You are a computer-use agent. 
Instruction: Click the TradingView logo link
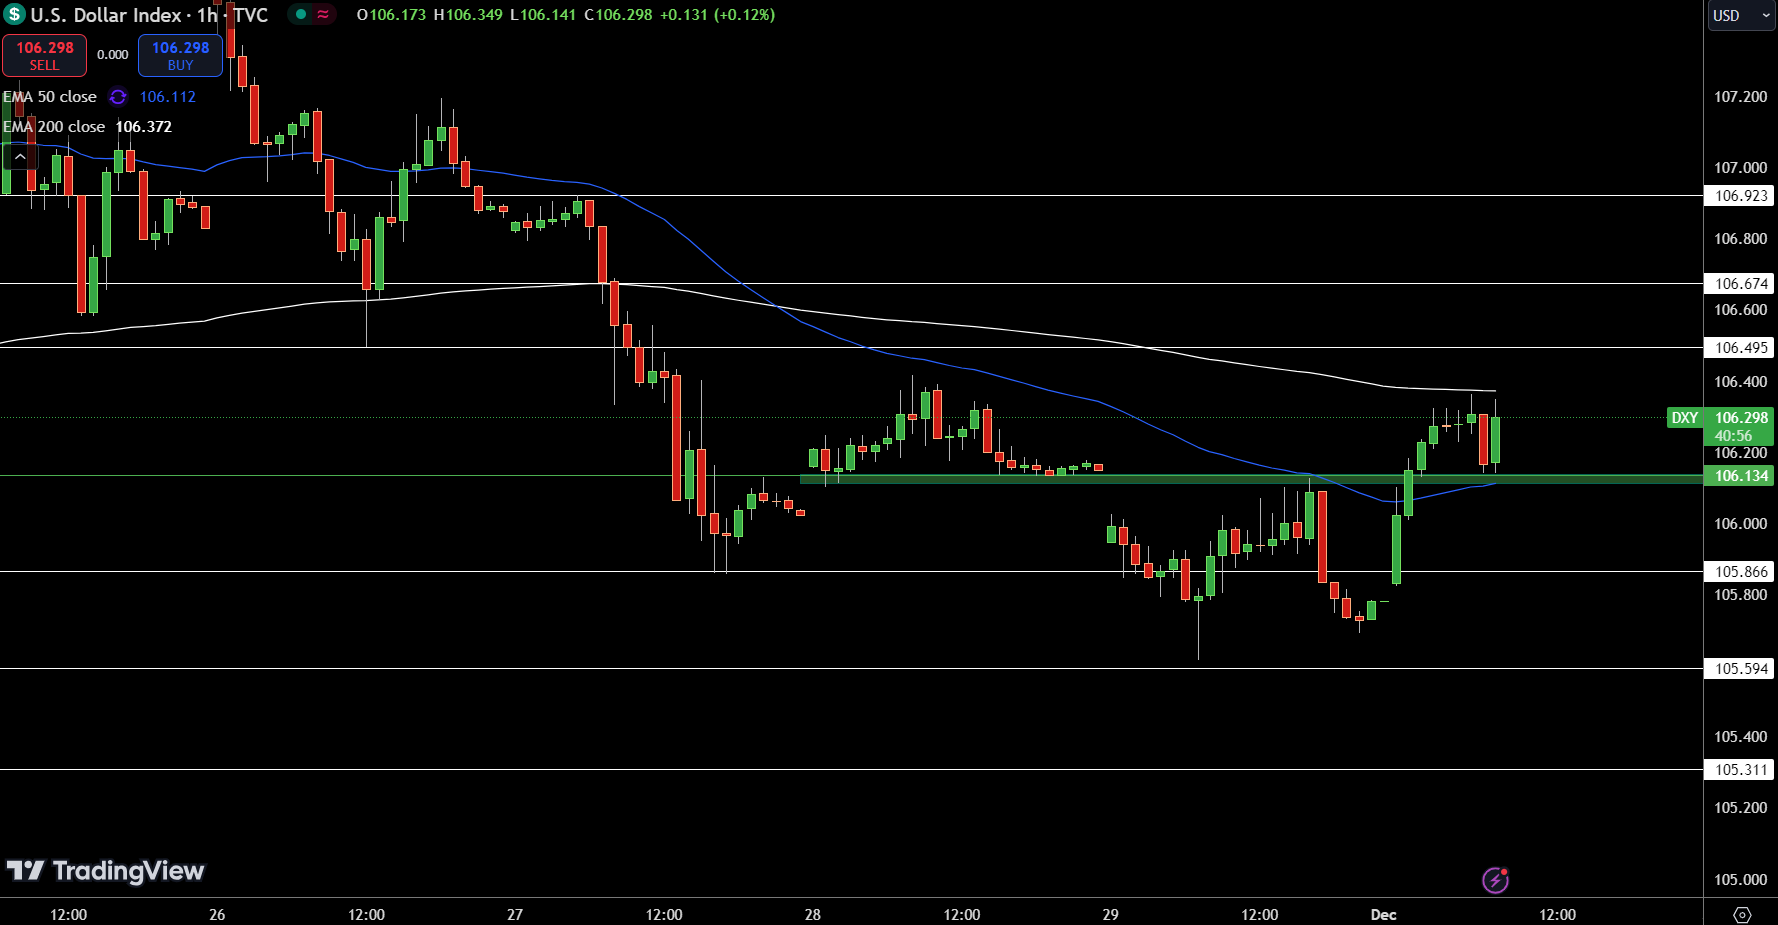[x=105, y=871]
